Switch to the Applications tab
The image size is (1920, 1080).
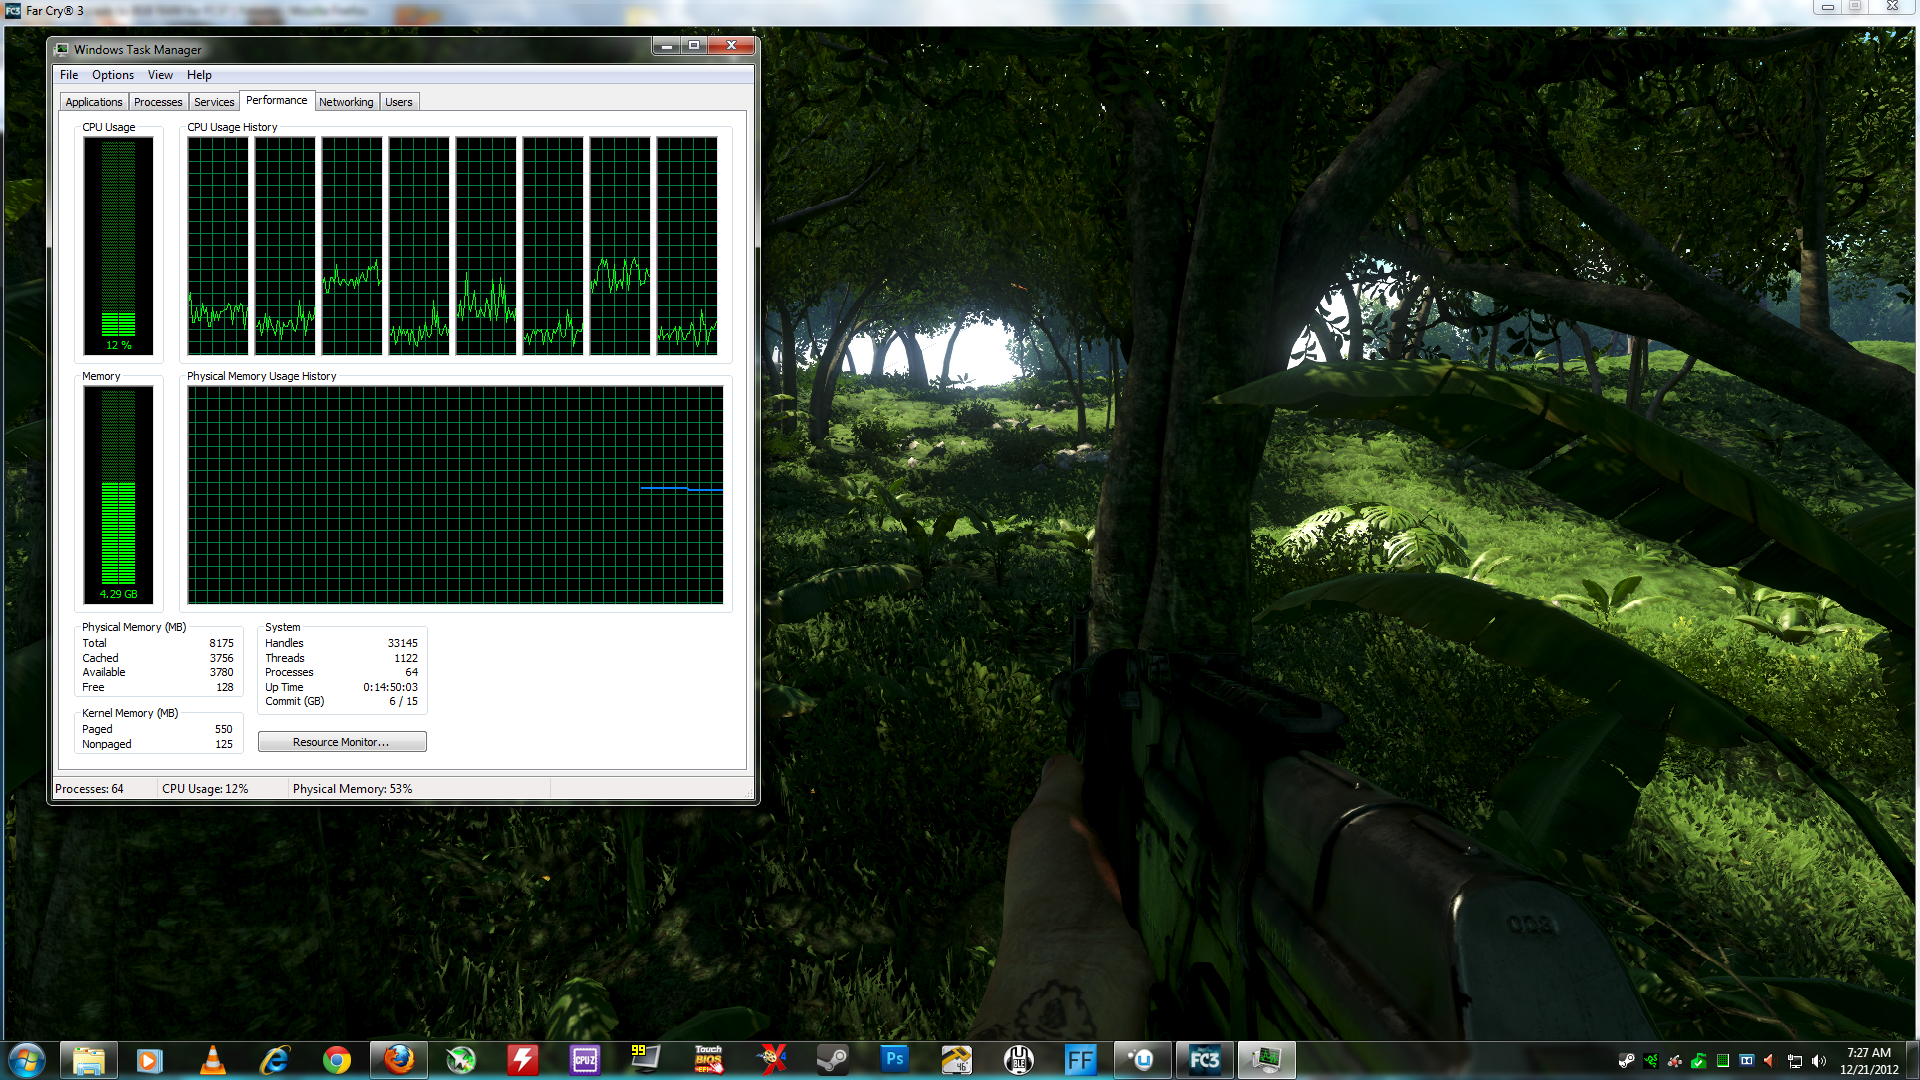94,102
